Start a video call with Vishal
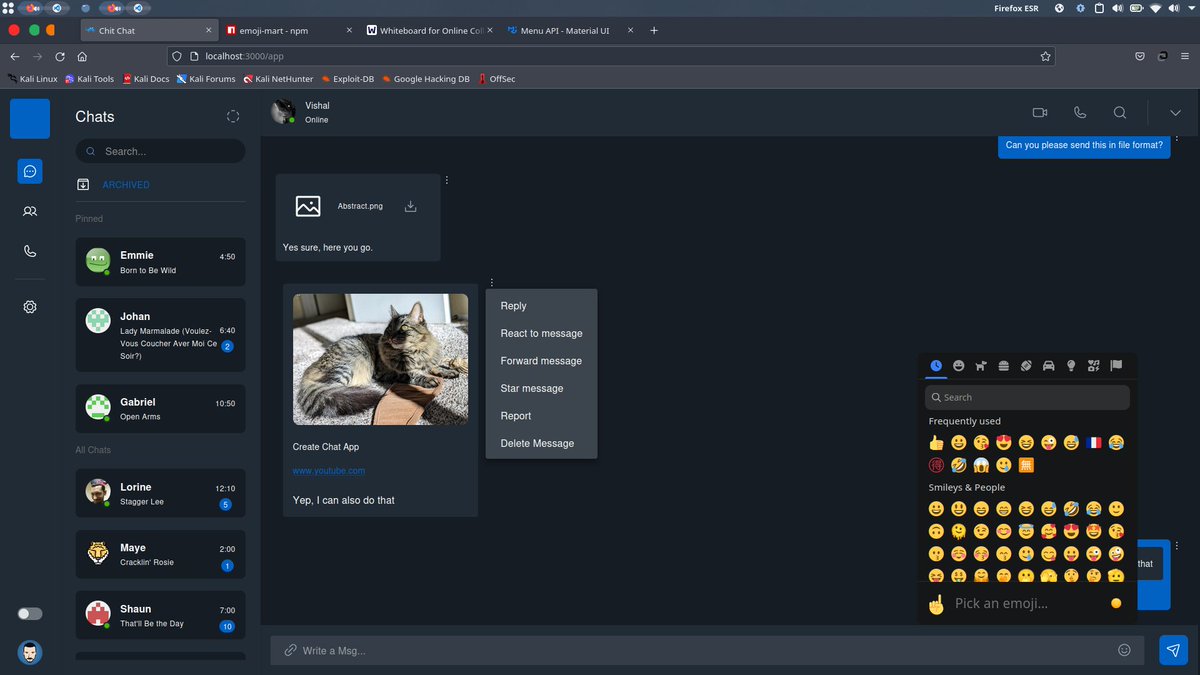The width and height of the screenshot is (1200, 675). click(1039, 112)
